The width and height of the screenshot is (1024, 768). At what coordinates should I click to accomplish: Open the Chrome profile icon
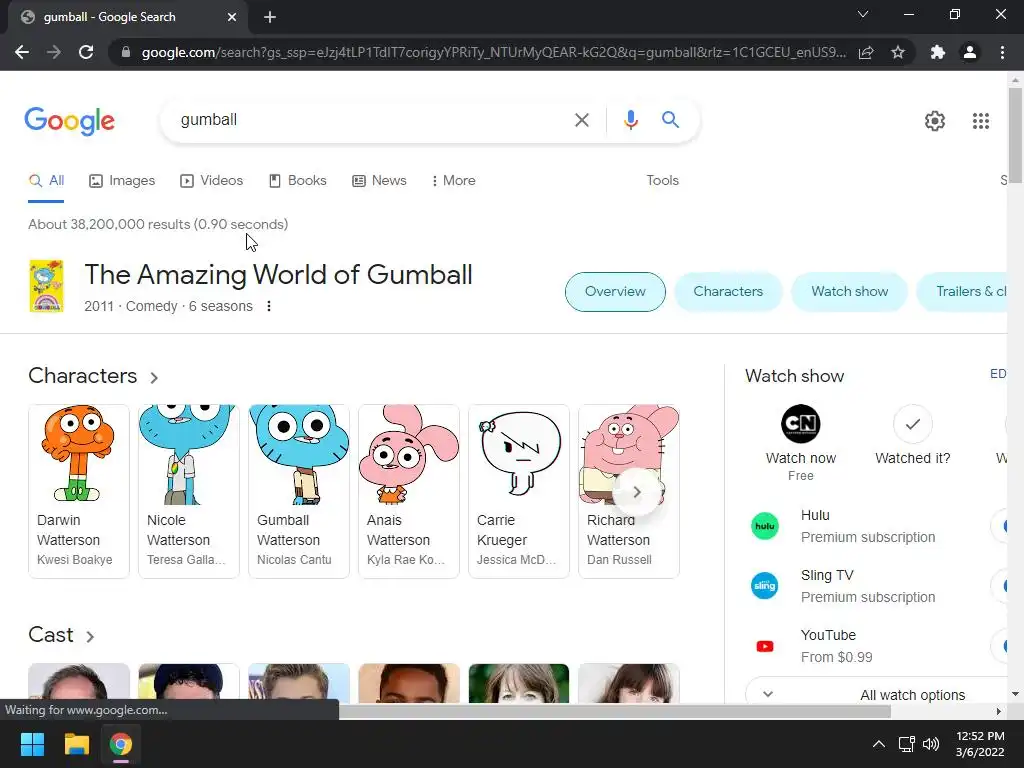[x=970, y=52]
